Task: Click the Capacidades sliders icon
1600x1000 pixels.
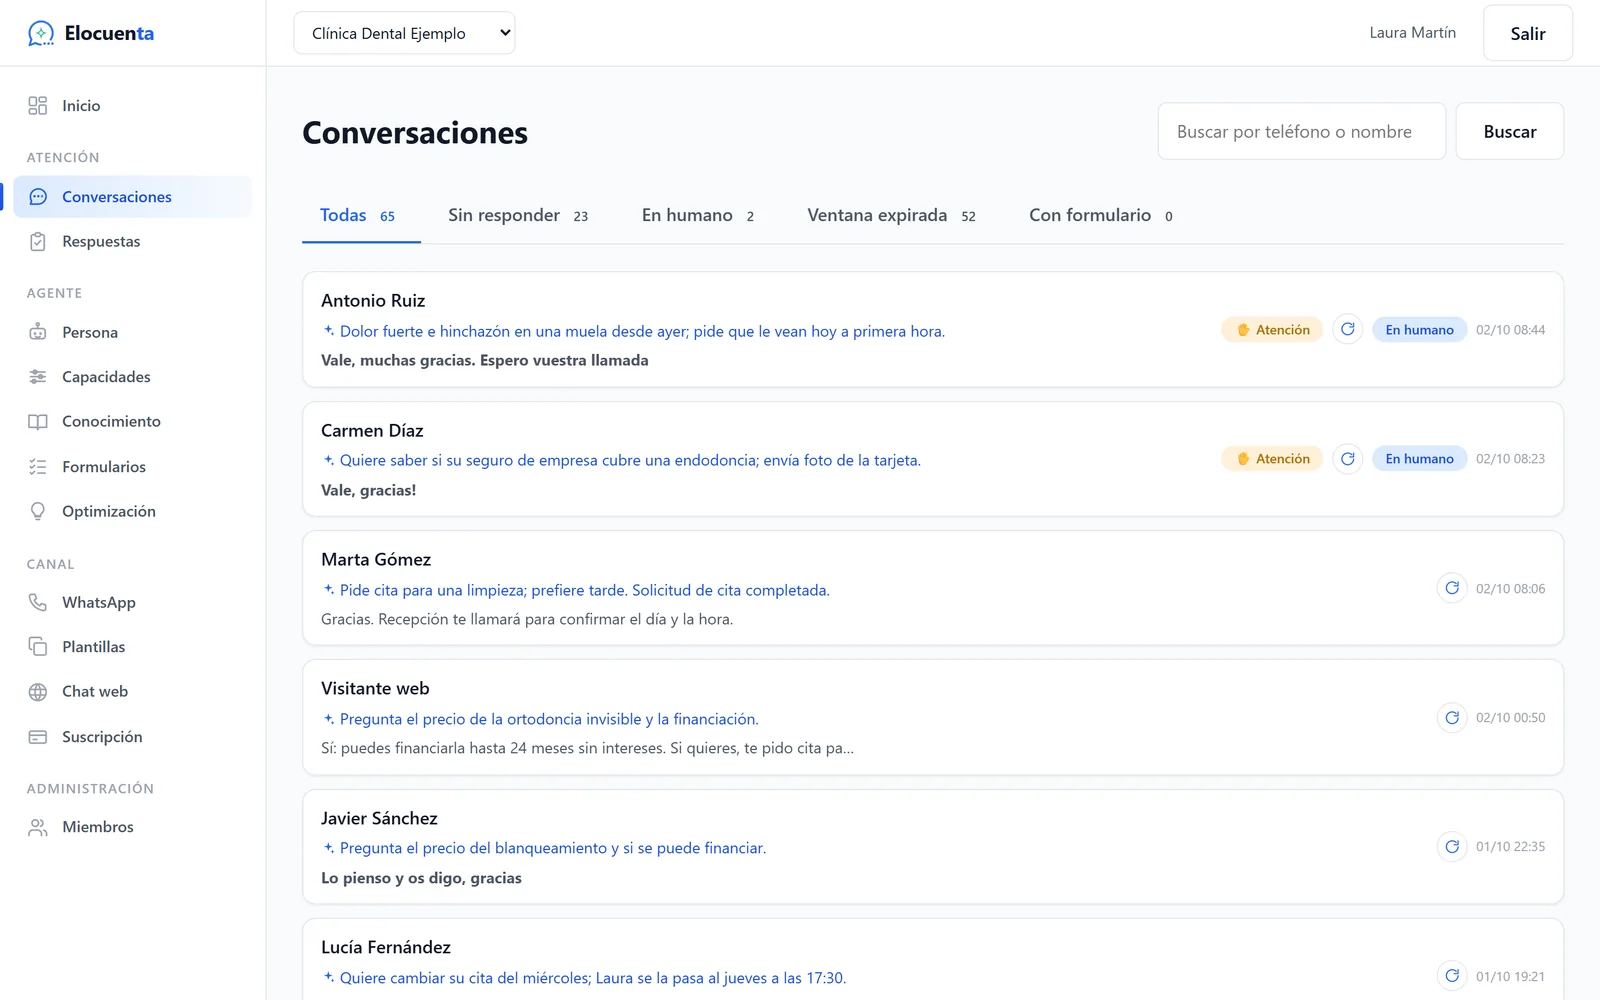Action: (38, 377)
